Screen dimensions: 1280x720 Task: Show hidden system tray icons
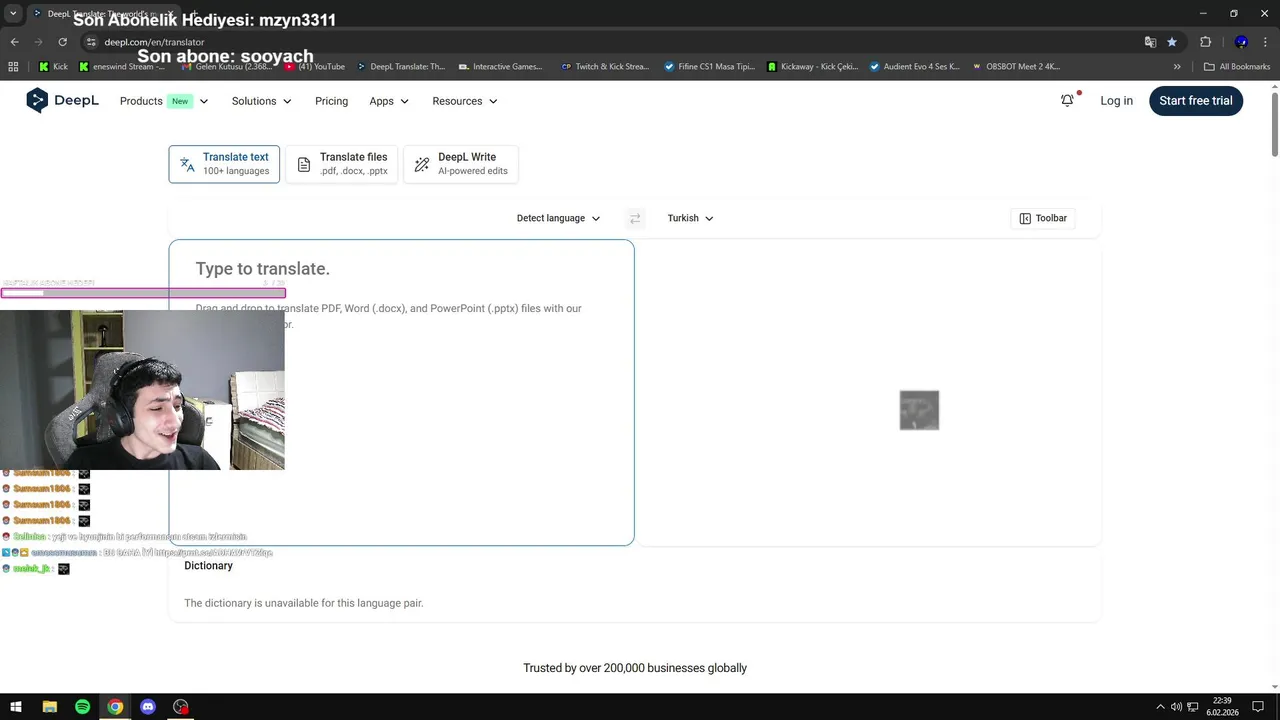(x=1160, y=707)
